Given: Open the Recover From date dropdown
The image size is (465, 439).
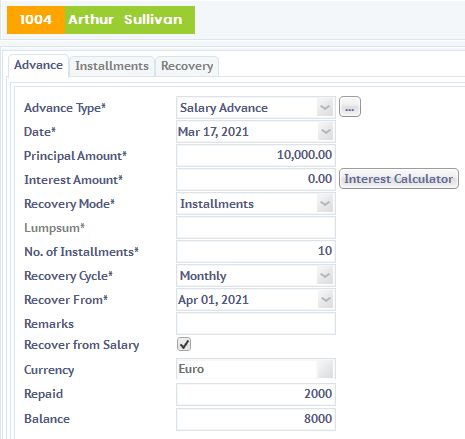Looking at the screenshot, I should (x=325, y=300).
